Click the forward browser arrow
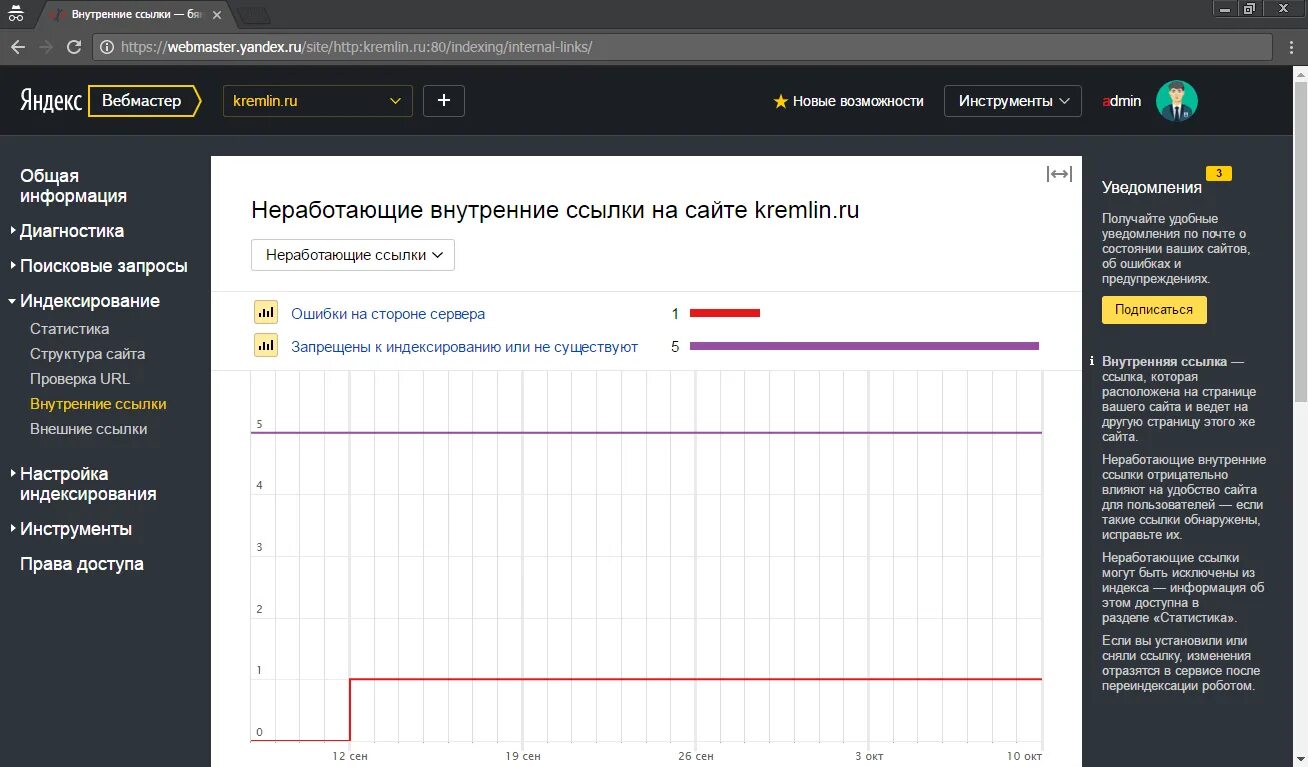This screenshot has height=767, width=1308. click(x=46, y=47)
